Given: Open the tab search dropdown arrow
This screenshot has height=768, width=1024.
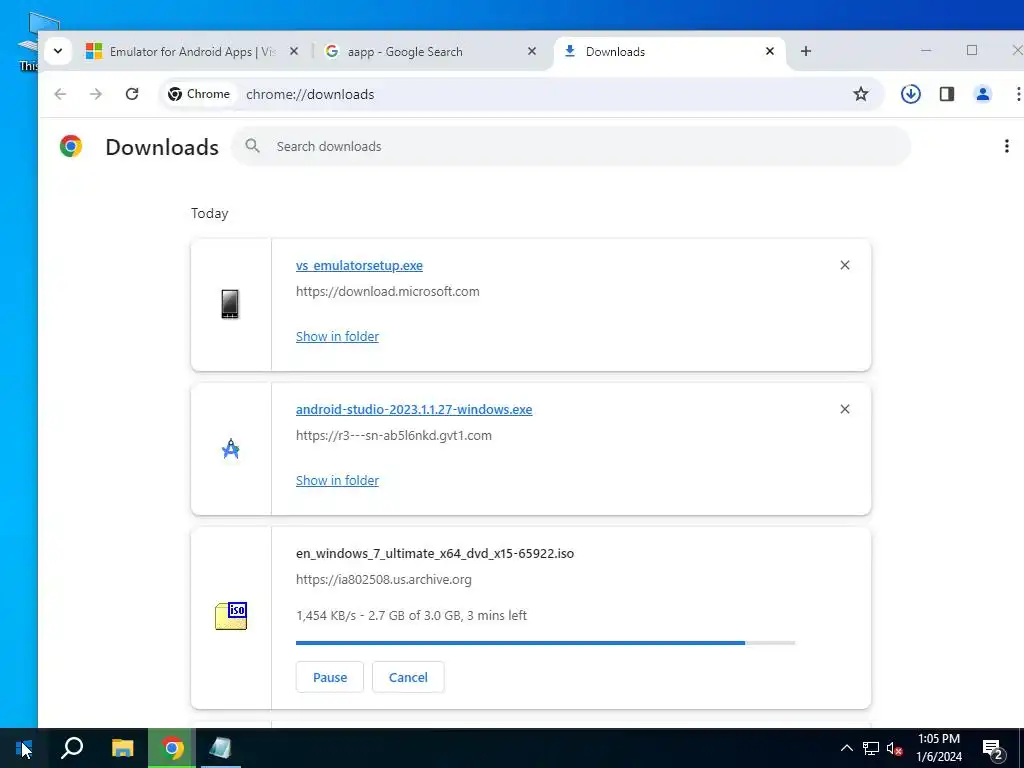Looking at the screenshot, I should click(x=57, y=51).
